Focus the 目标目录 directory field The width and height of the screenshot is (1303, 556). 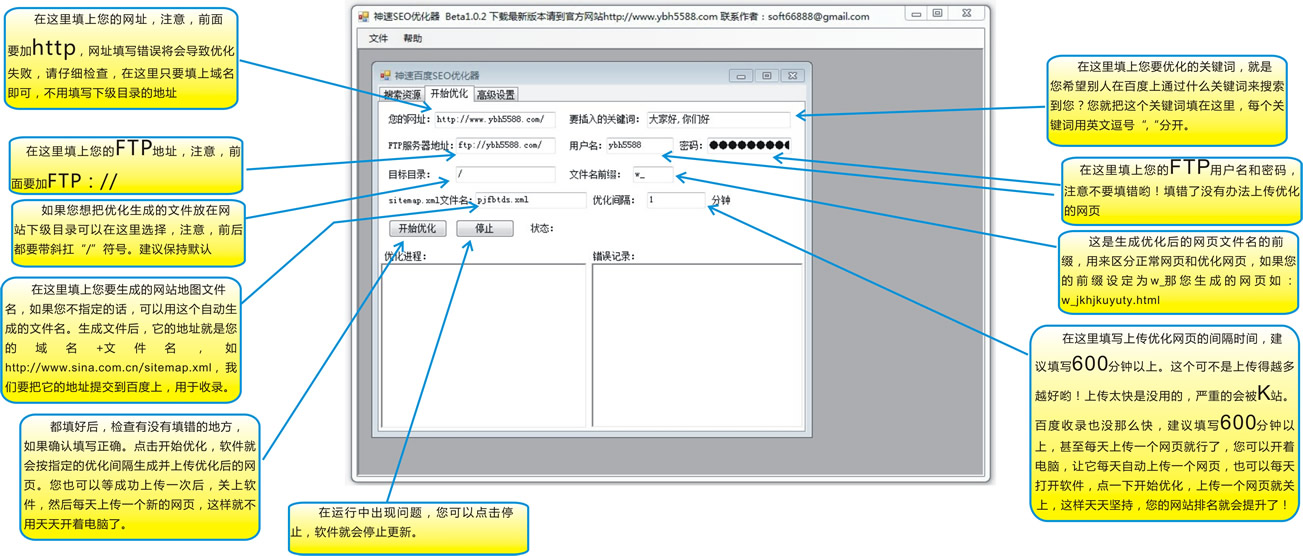504,174
